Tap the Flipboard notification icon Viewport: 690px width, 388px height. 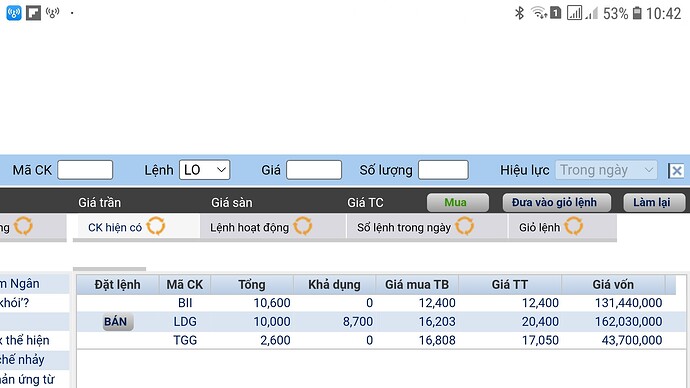click(33, 13)
